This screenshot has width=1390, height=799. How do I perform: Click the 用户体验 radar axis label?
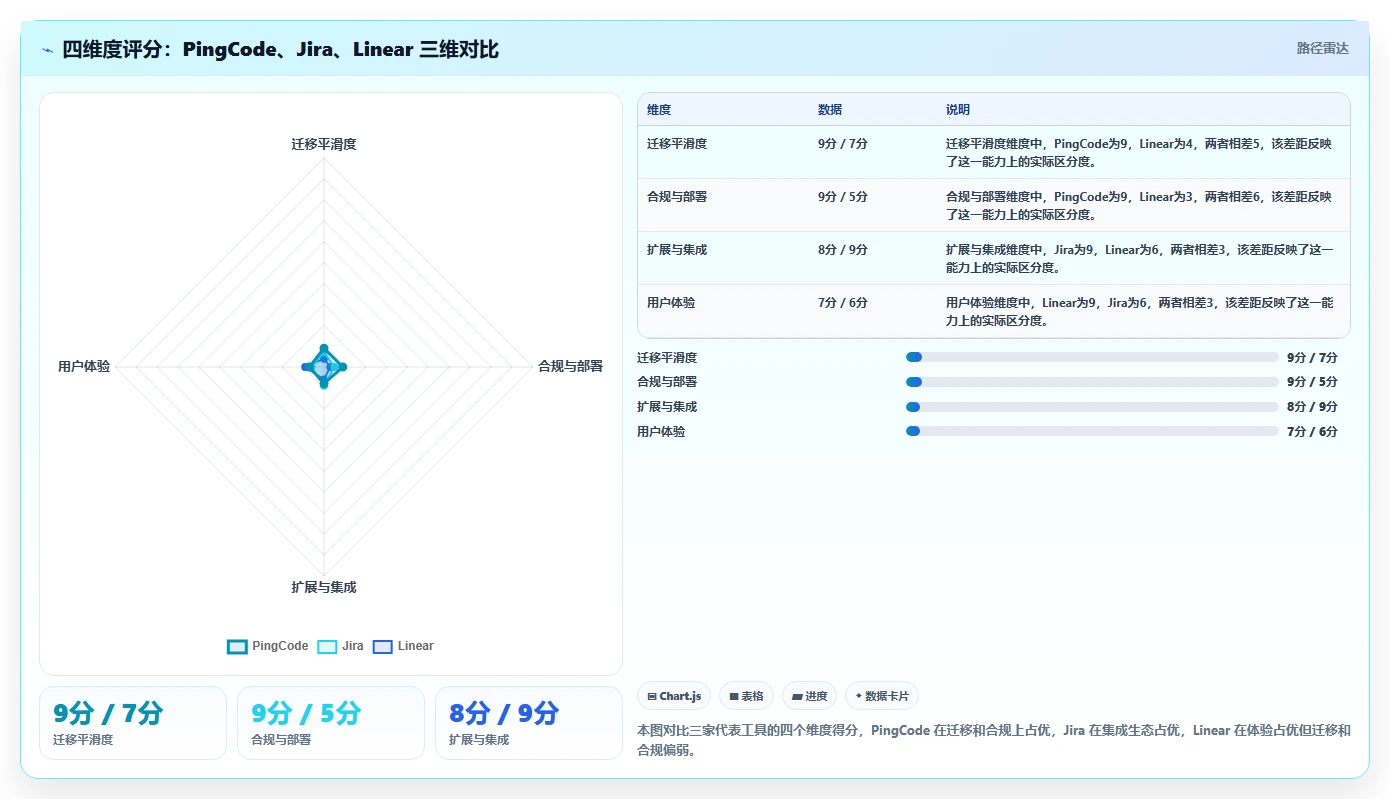pos(84,367)
